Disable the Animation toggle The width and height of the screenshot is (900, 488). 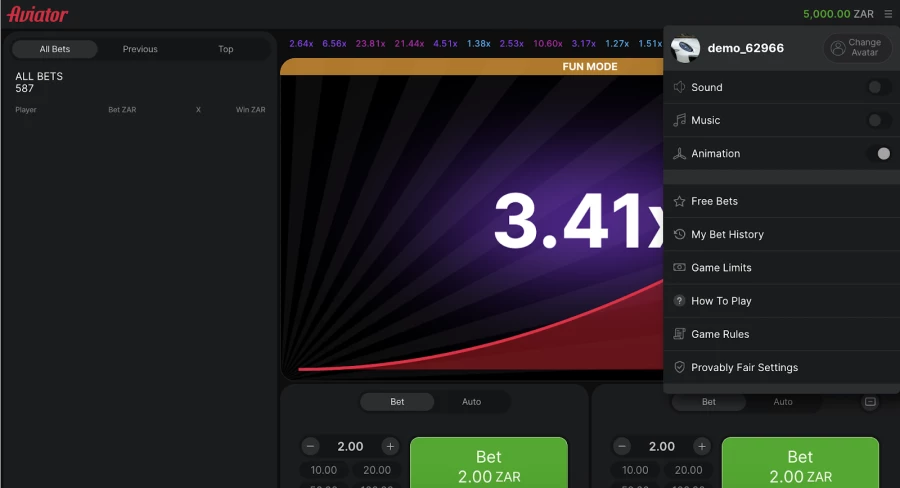(878, 154)
